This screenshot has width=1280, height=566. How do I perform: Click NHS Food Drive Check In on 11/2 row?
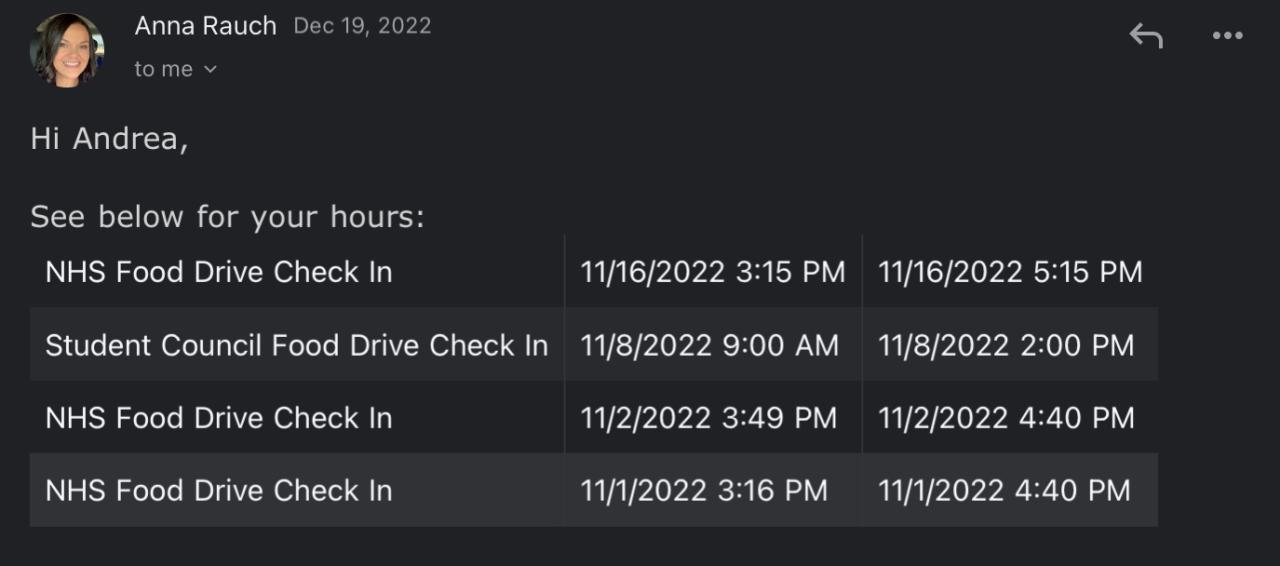pyautogui.click(x=218, y=418)
